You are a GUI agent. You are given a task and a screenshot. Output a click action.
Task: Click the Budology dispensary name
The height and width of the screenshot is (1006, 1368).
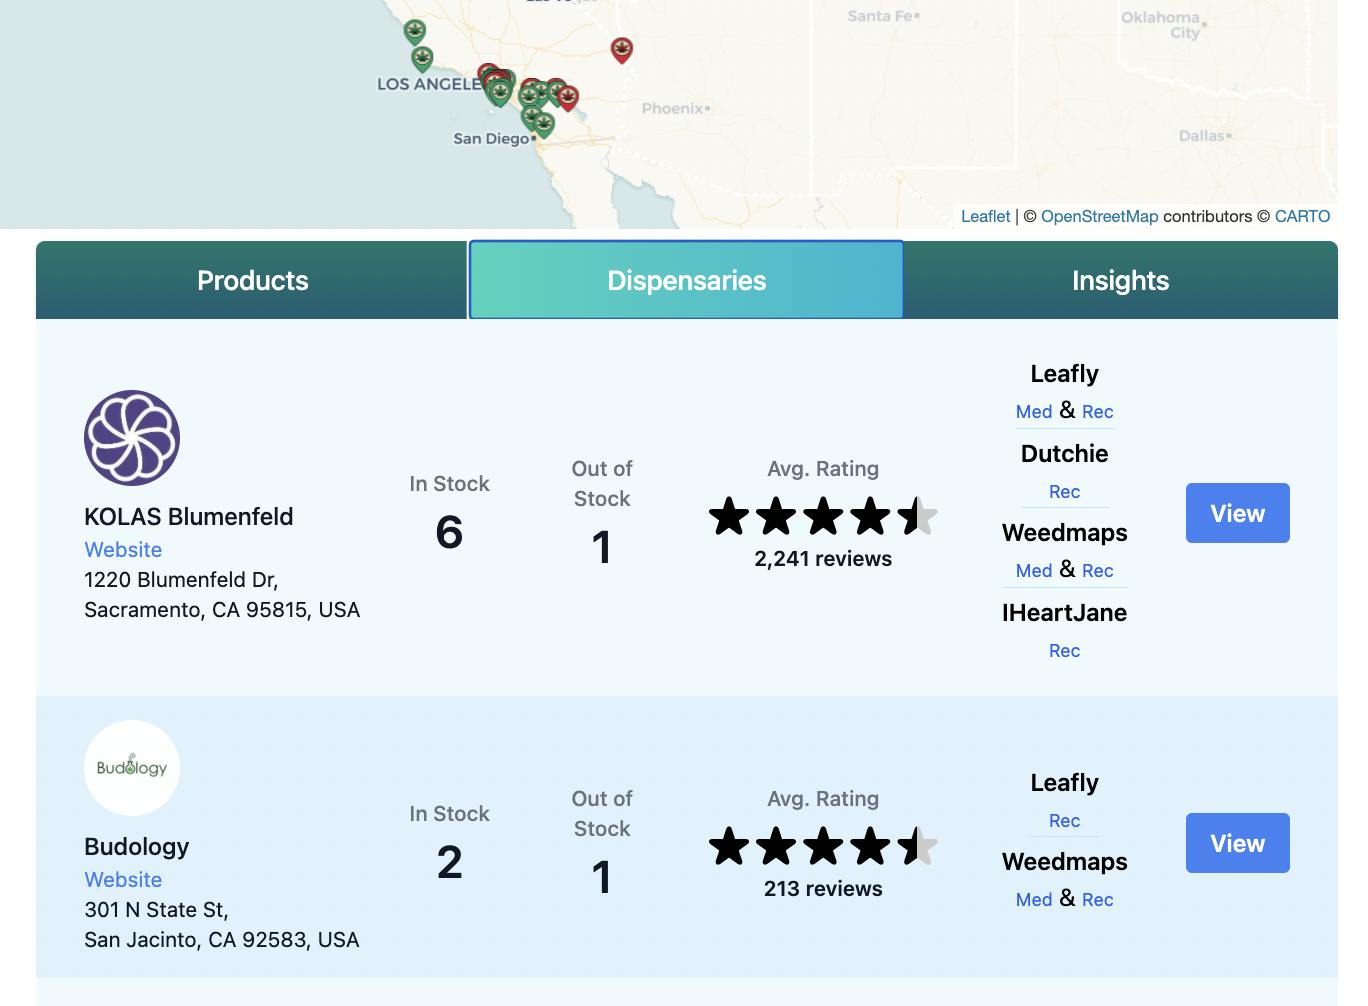[137, 847]
